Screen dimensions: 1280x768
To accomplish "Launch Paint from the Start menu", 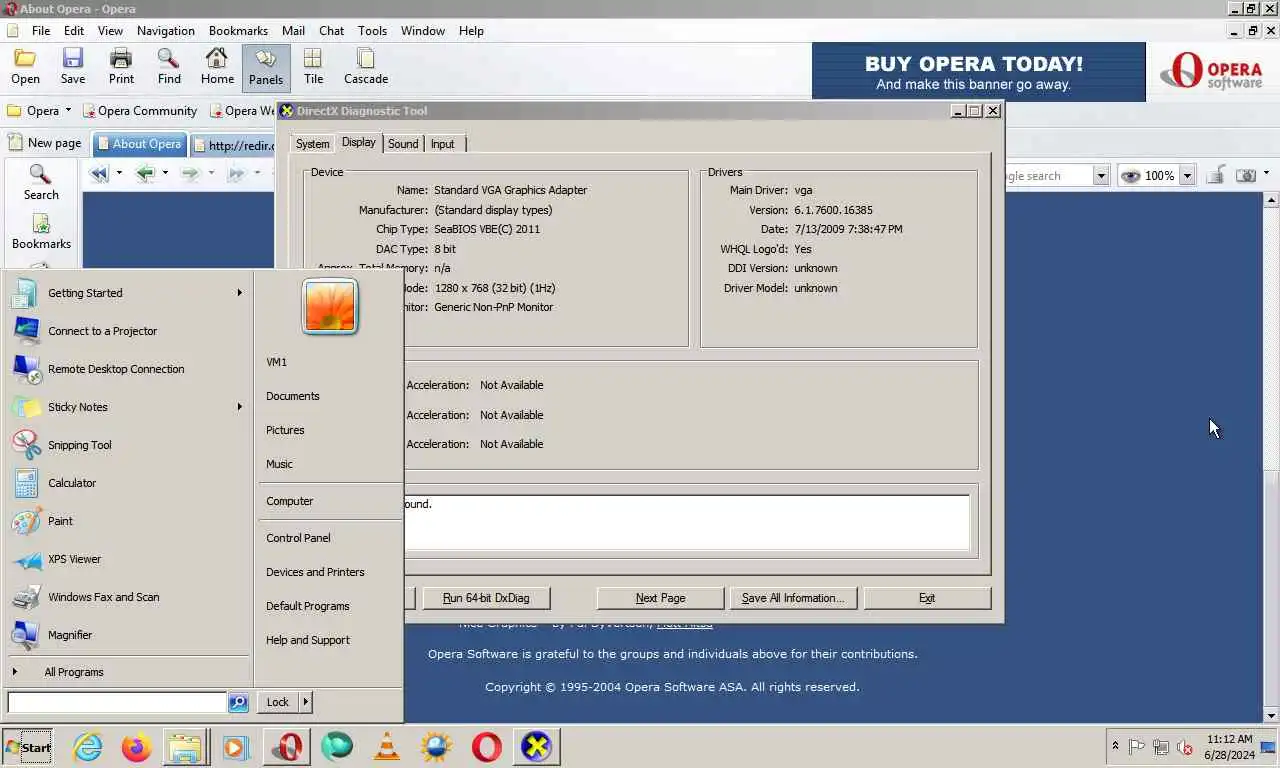I will tap(128, 521).
